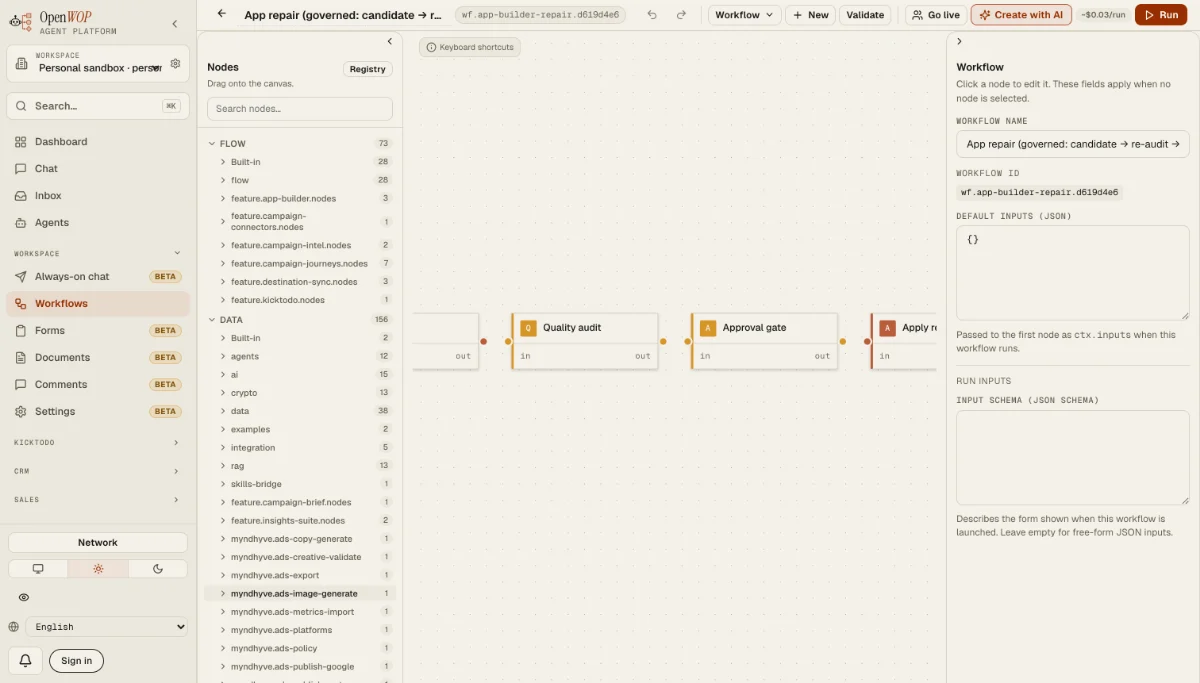
Task: Expand the skills-bridge node group
Action: tap(300, 484)
